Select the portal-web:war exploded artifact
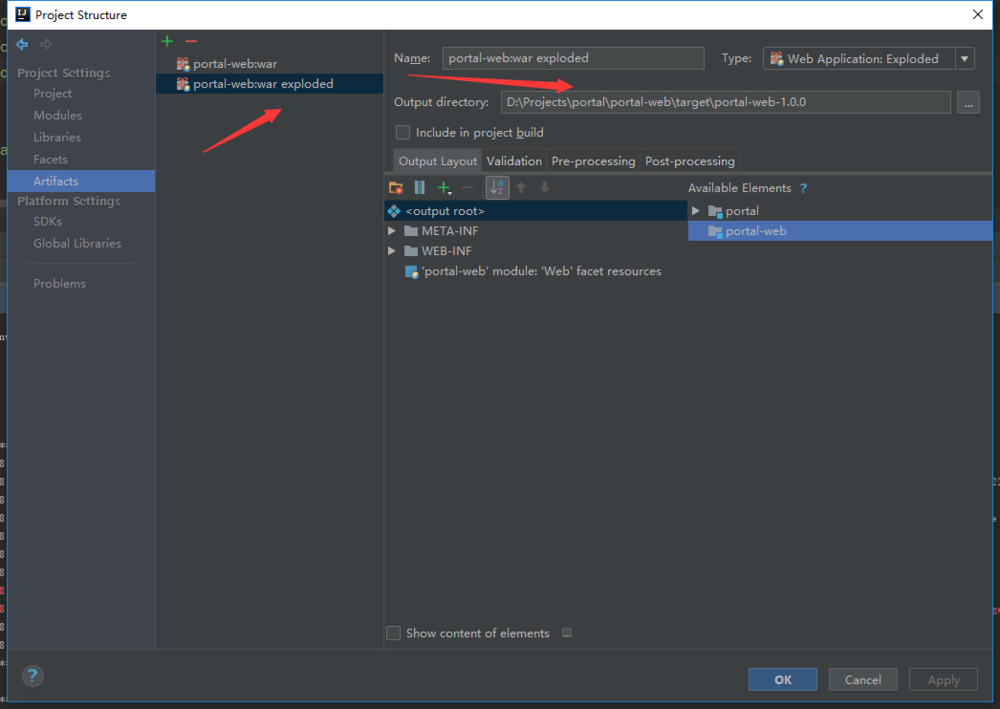1000x709 pixels. [x=269, y=84]
